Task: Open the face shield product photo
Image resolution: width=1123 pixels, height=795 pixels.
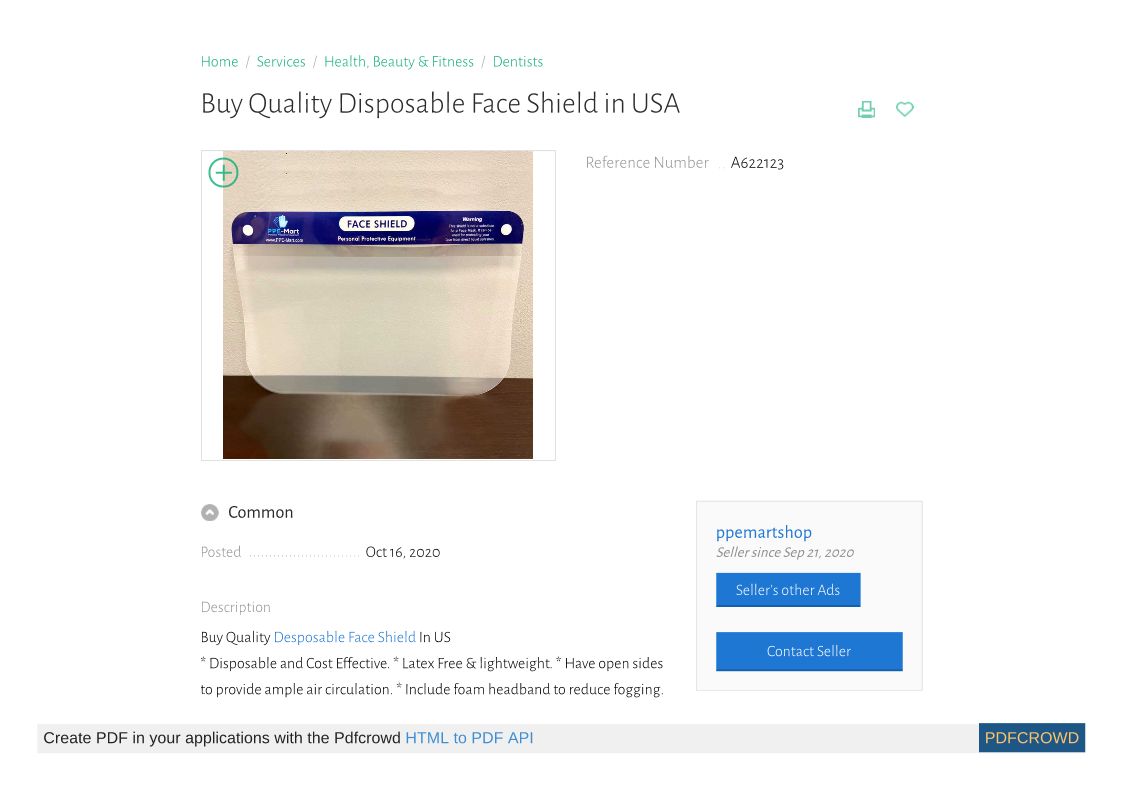Action: tap(378, 305)
